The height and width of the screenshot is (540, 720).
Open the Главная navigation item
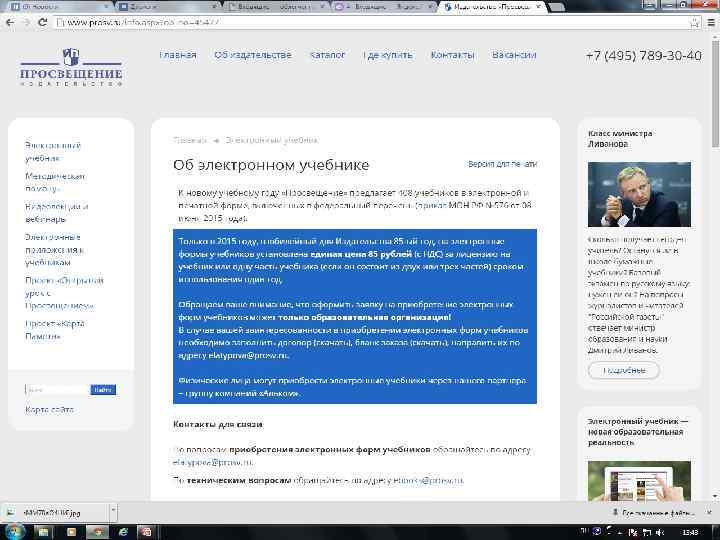178,55
